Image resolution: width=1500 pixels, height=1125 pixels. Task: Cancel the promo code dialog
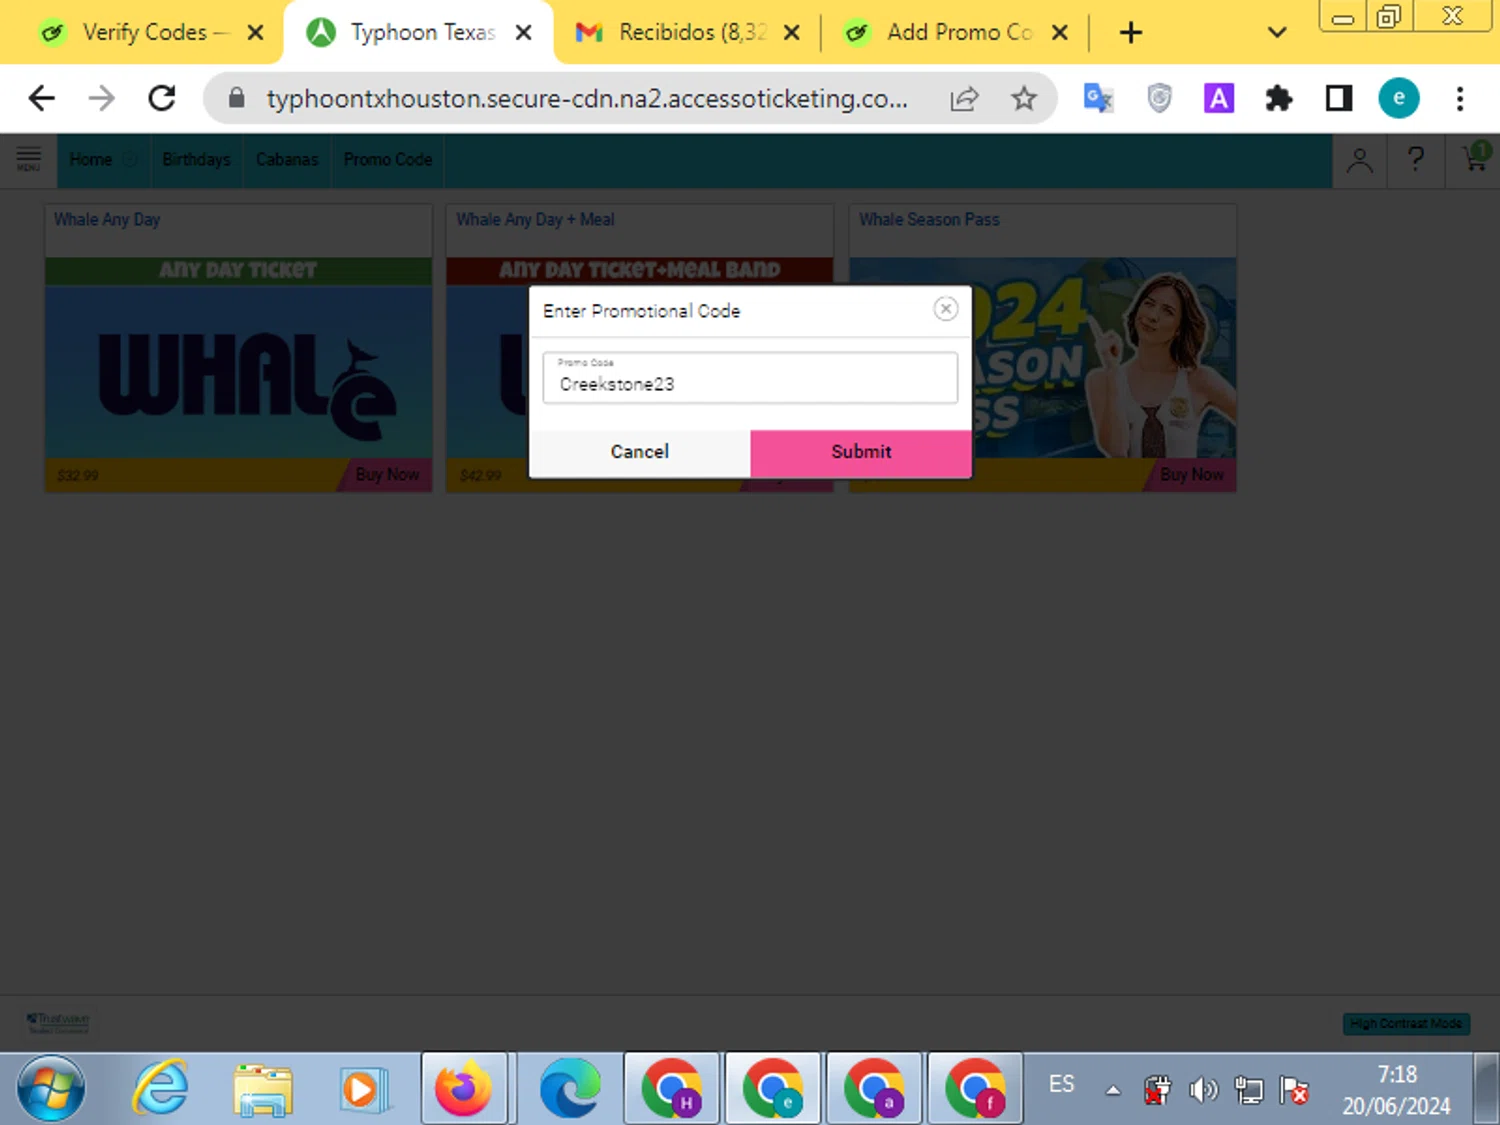640,452
